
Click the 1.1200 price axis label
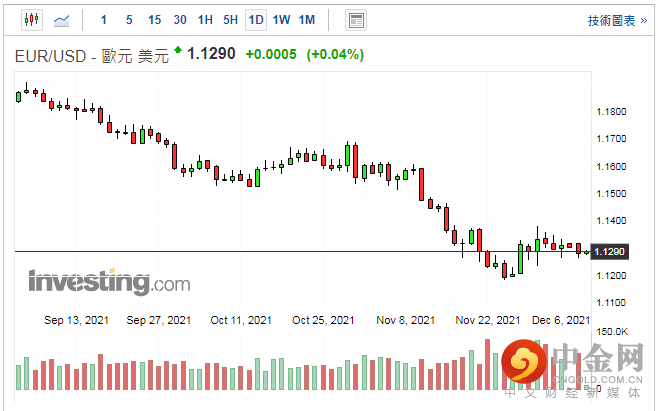(x=611, y=276)
